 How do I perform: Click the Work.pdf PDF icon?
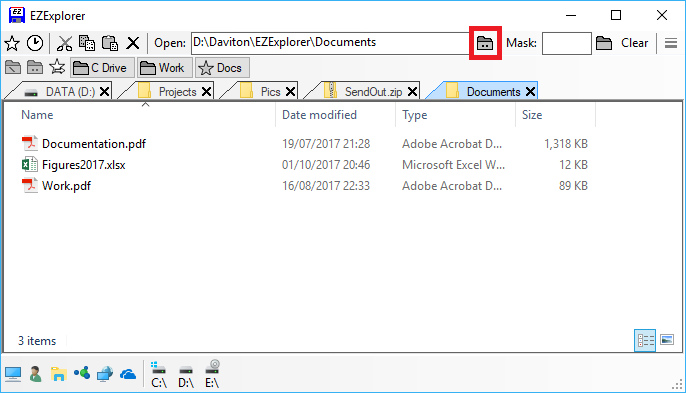point(30,185)
